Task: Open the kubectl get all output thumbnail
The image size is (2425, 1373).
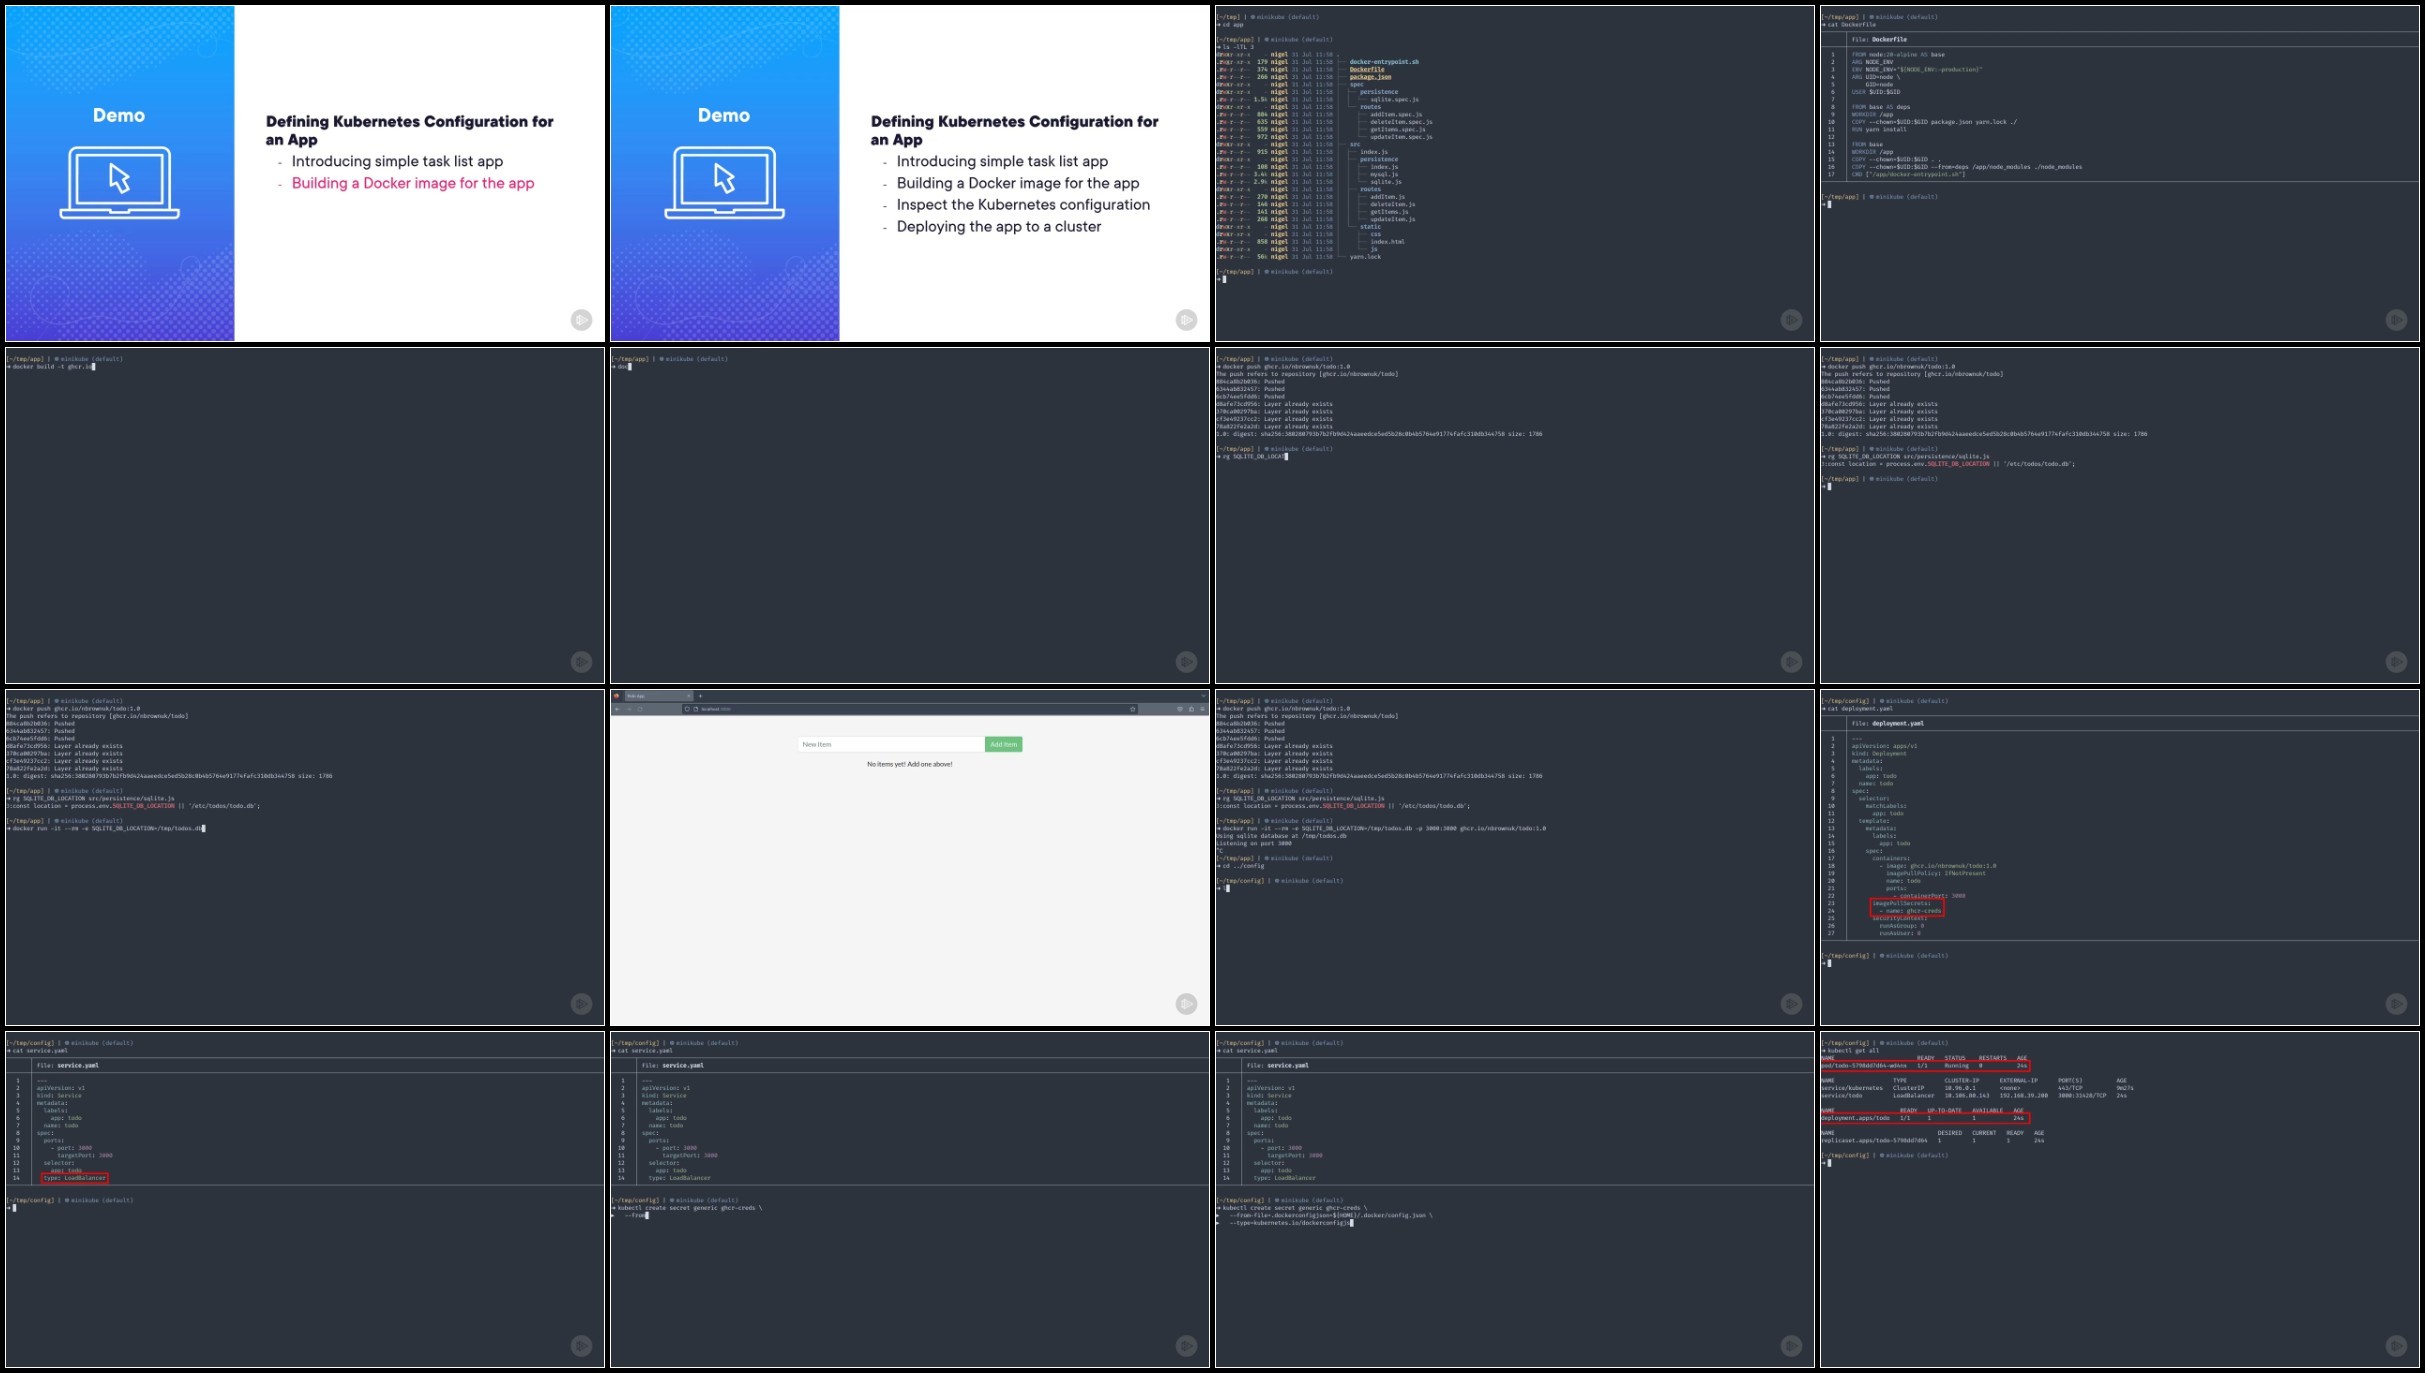Action: click(x=2119, y=1199)
